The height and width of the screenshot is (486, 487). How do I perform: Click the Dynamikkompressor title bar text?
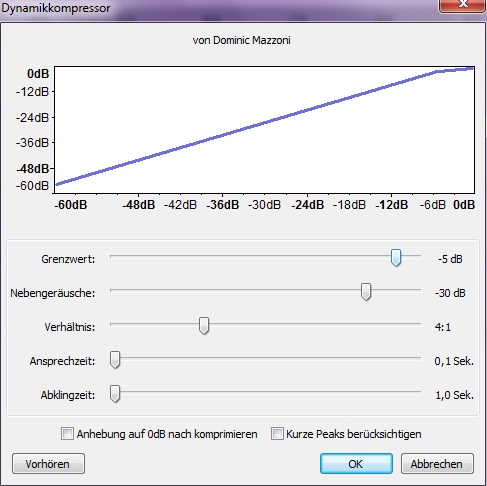coord(56,8)
